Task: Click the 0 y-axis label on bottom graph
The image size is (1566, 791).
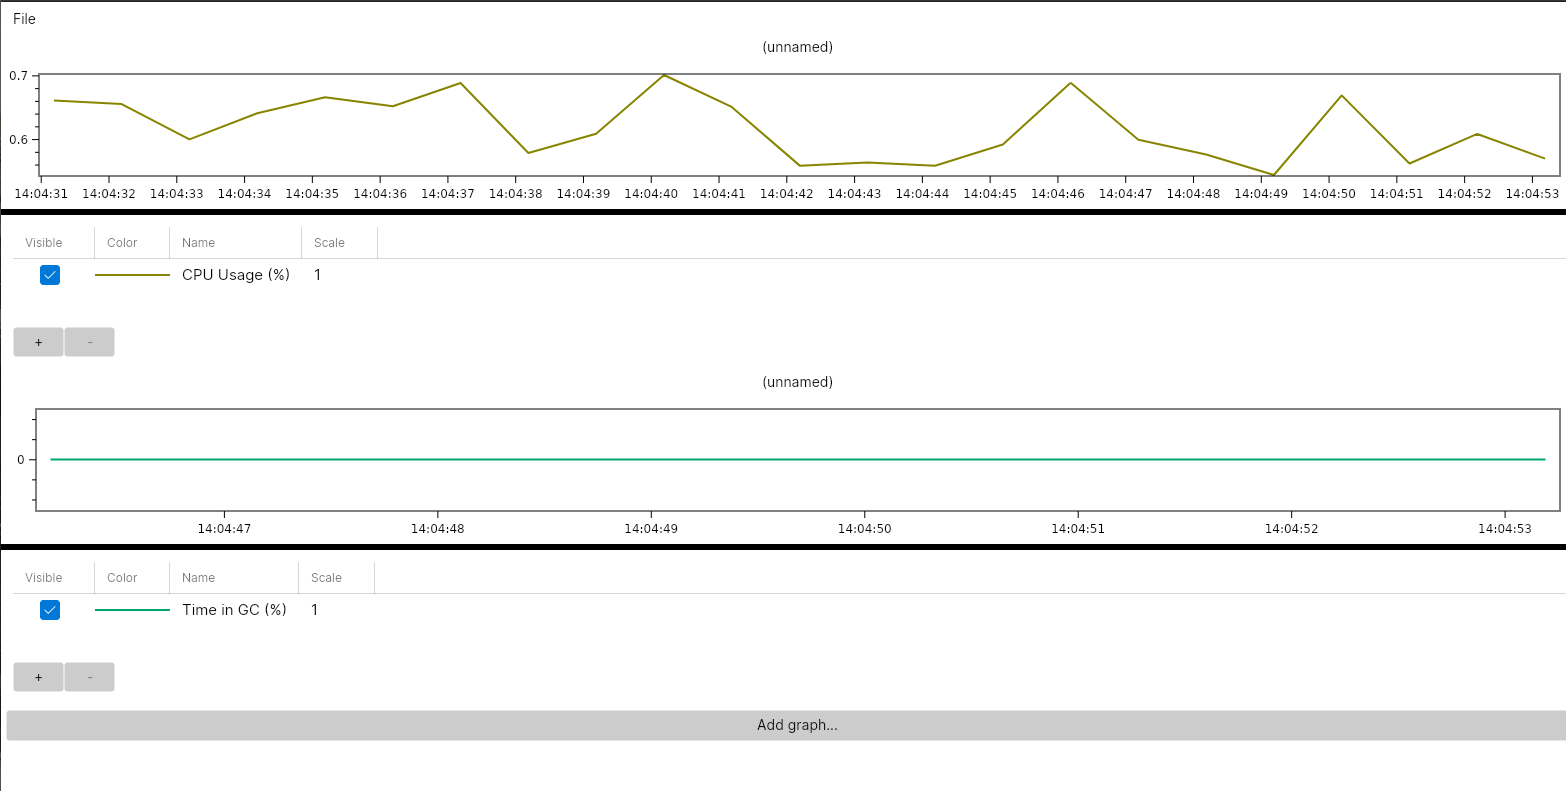Action: 20,460
